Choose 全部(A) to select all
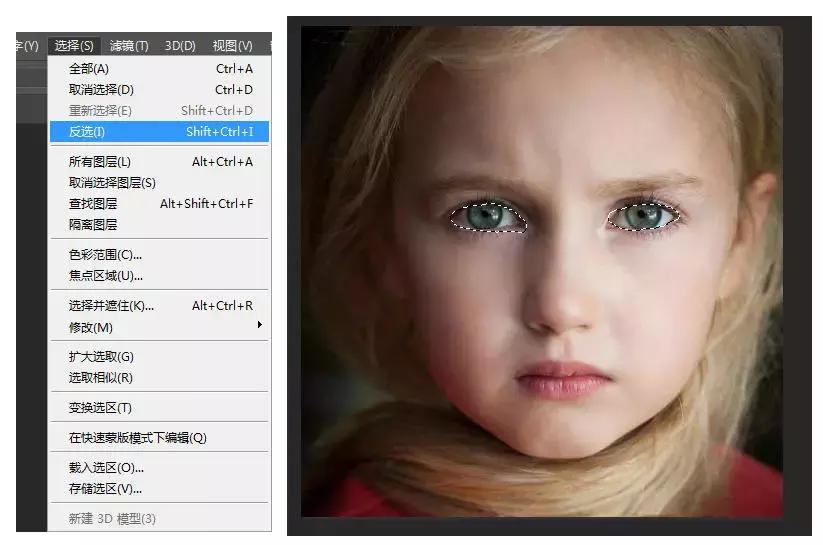The width and height of the screenshot is (823, 545). [x=160, y=69]
